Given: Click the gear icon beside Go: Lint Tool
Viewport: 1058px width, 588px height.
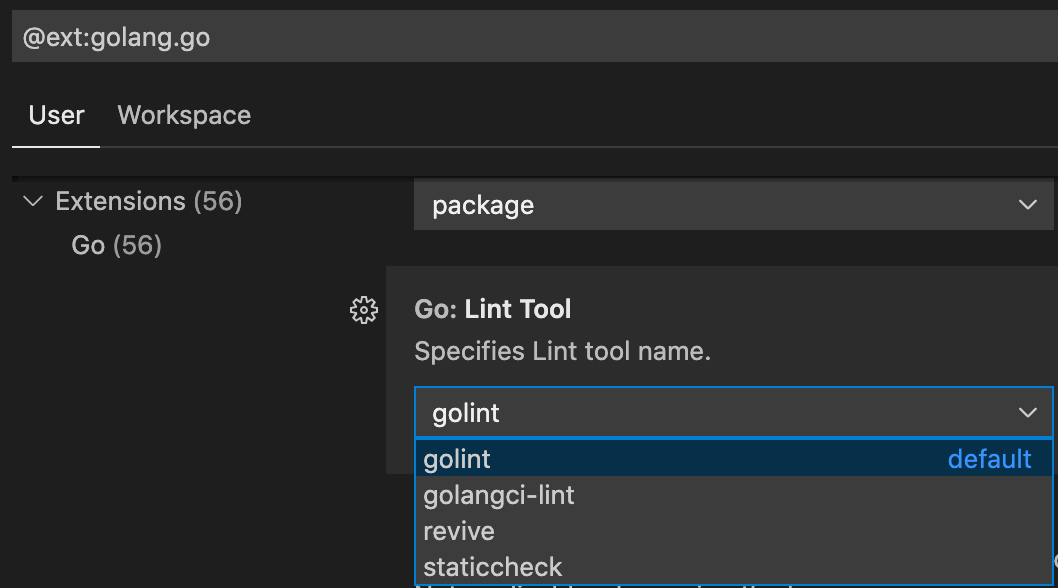Looking at the screenshot, I should tap(364, 310).
